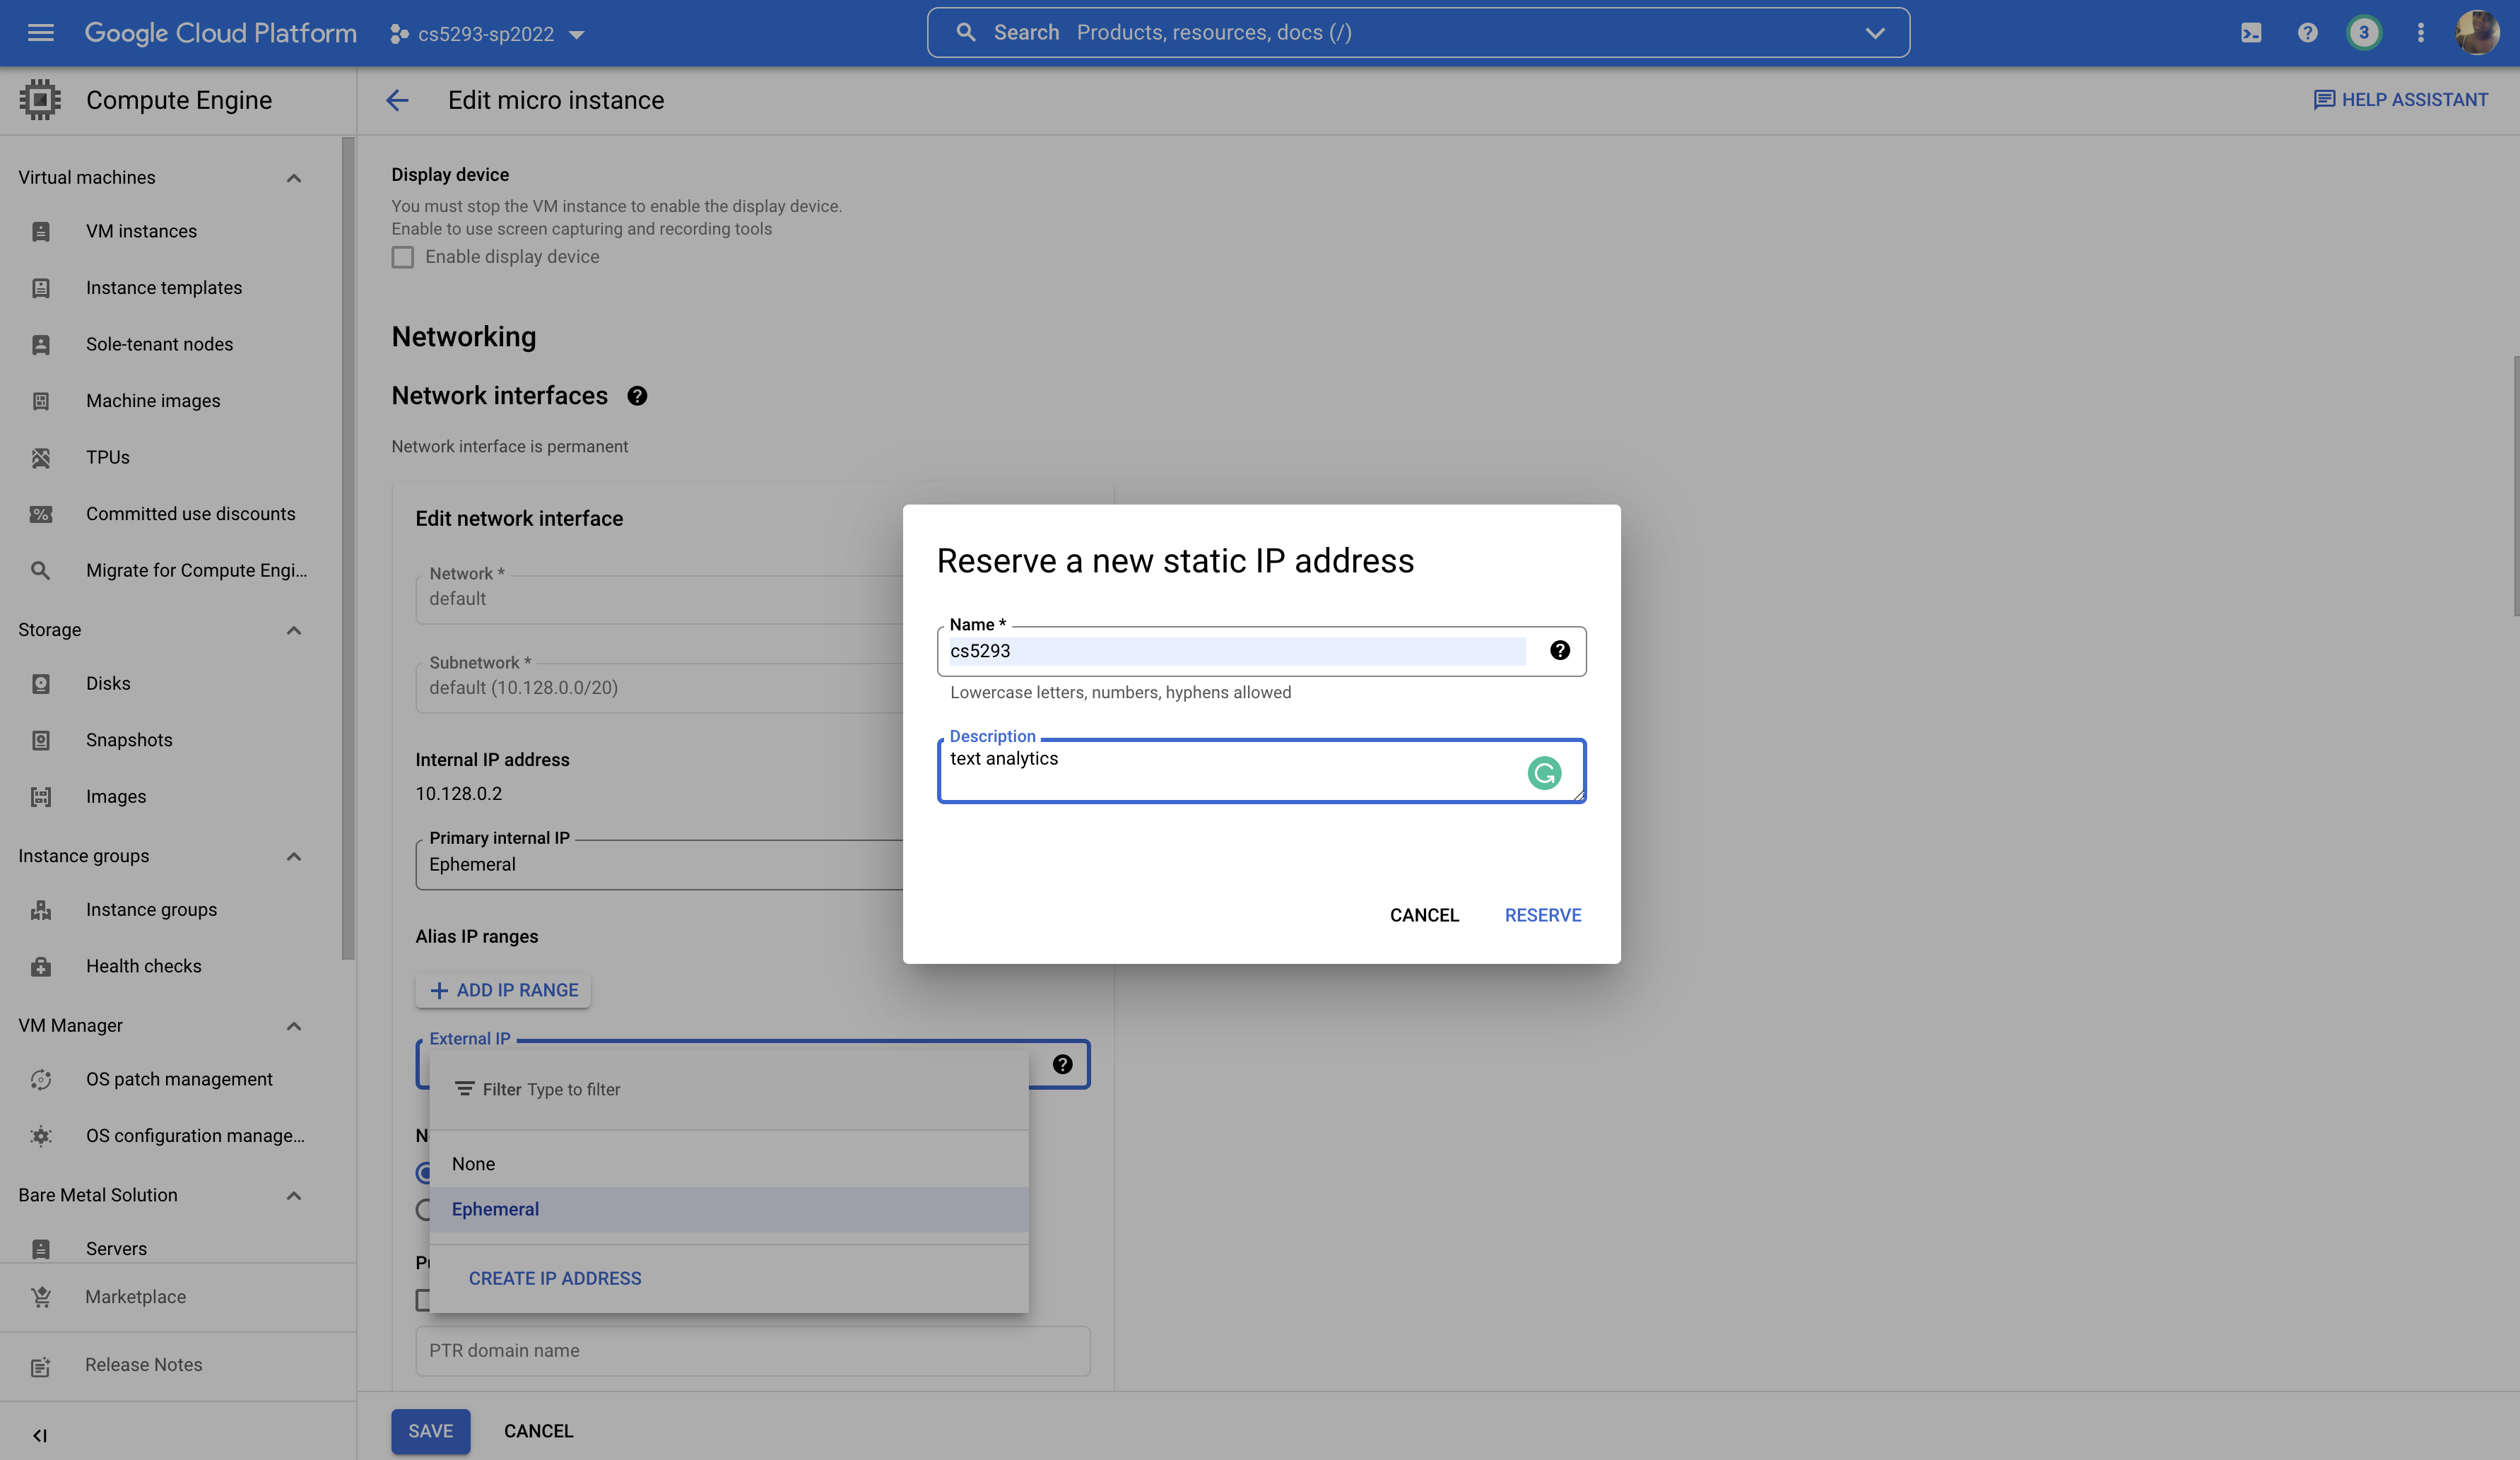Collapse the Virtual machines section

pos(293,178)
